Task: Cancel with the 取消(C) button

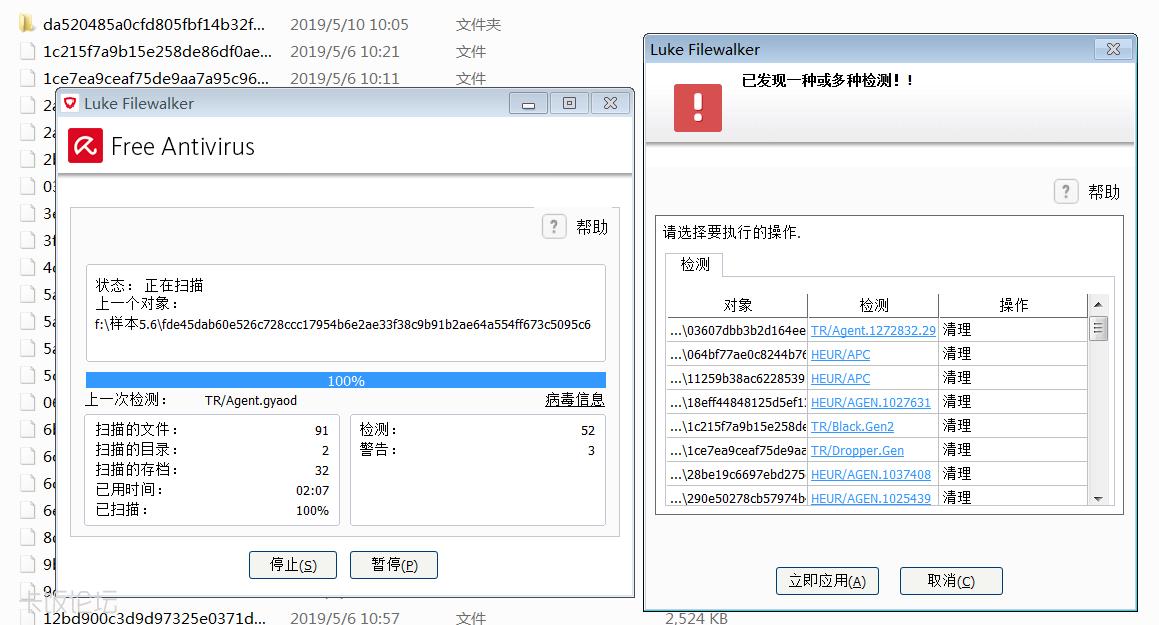Action: coord(950,581)
